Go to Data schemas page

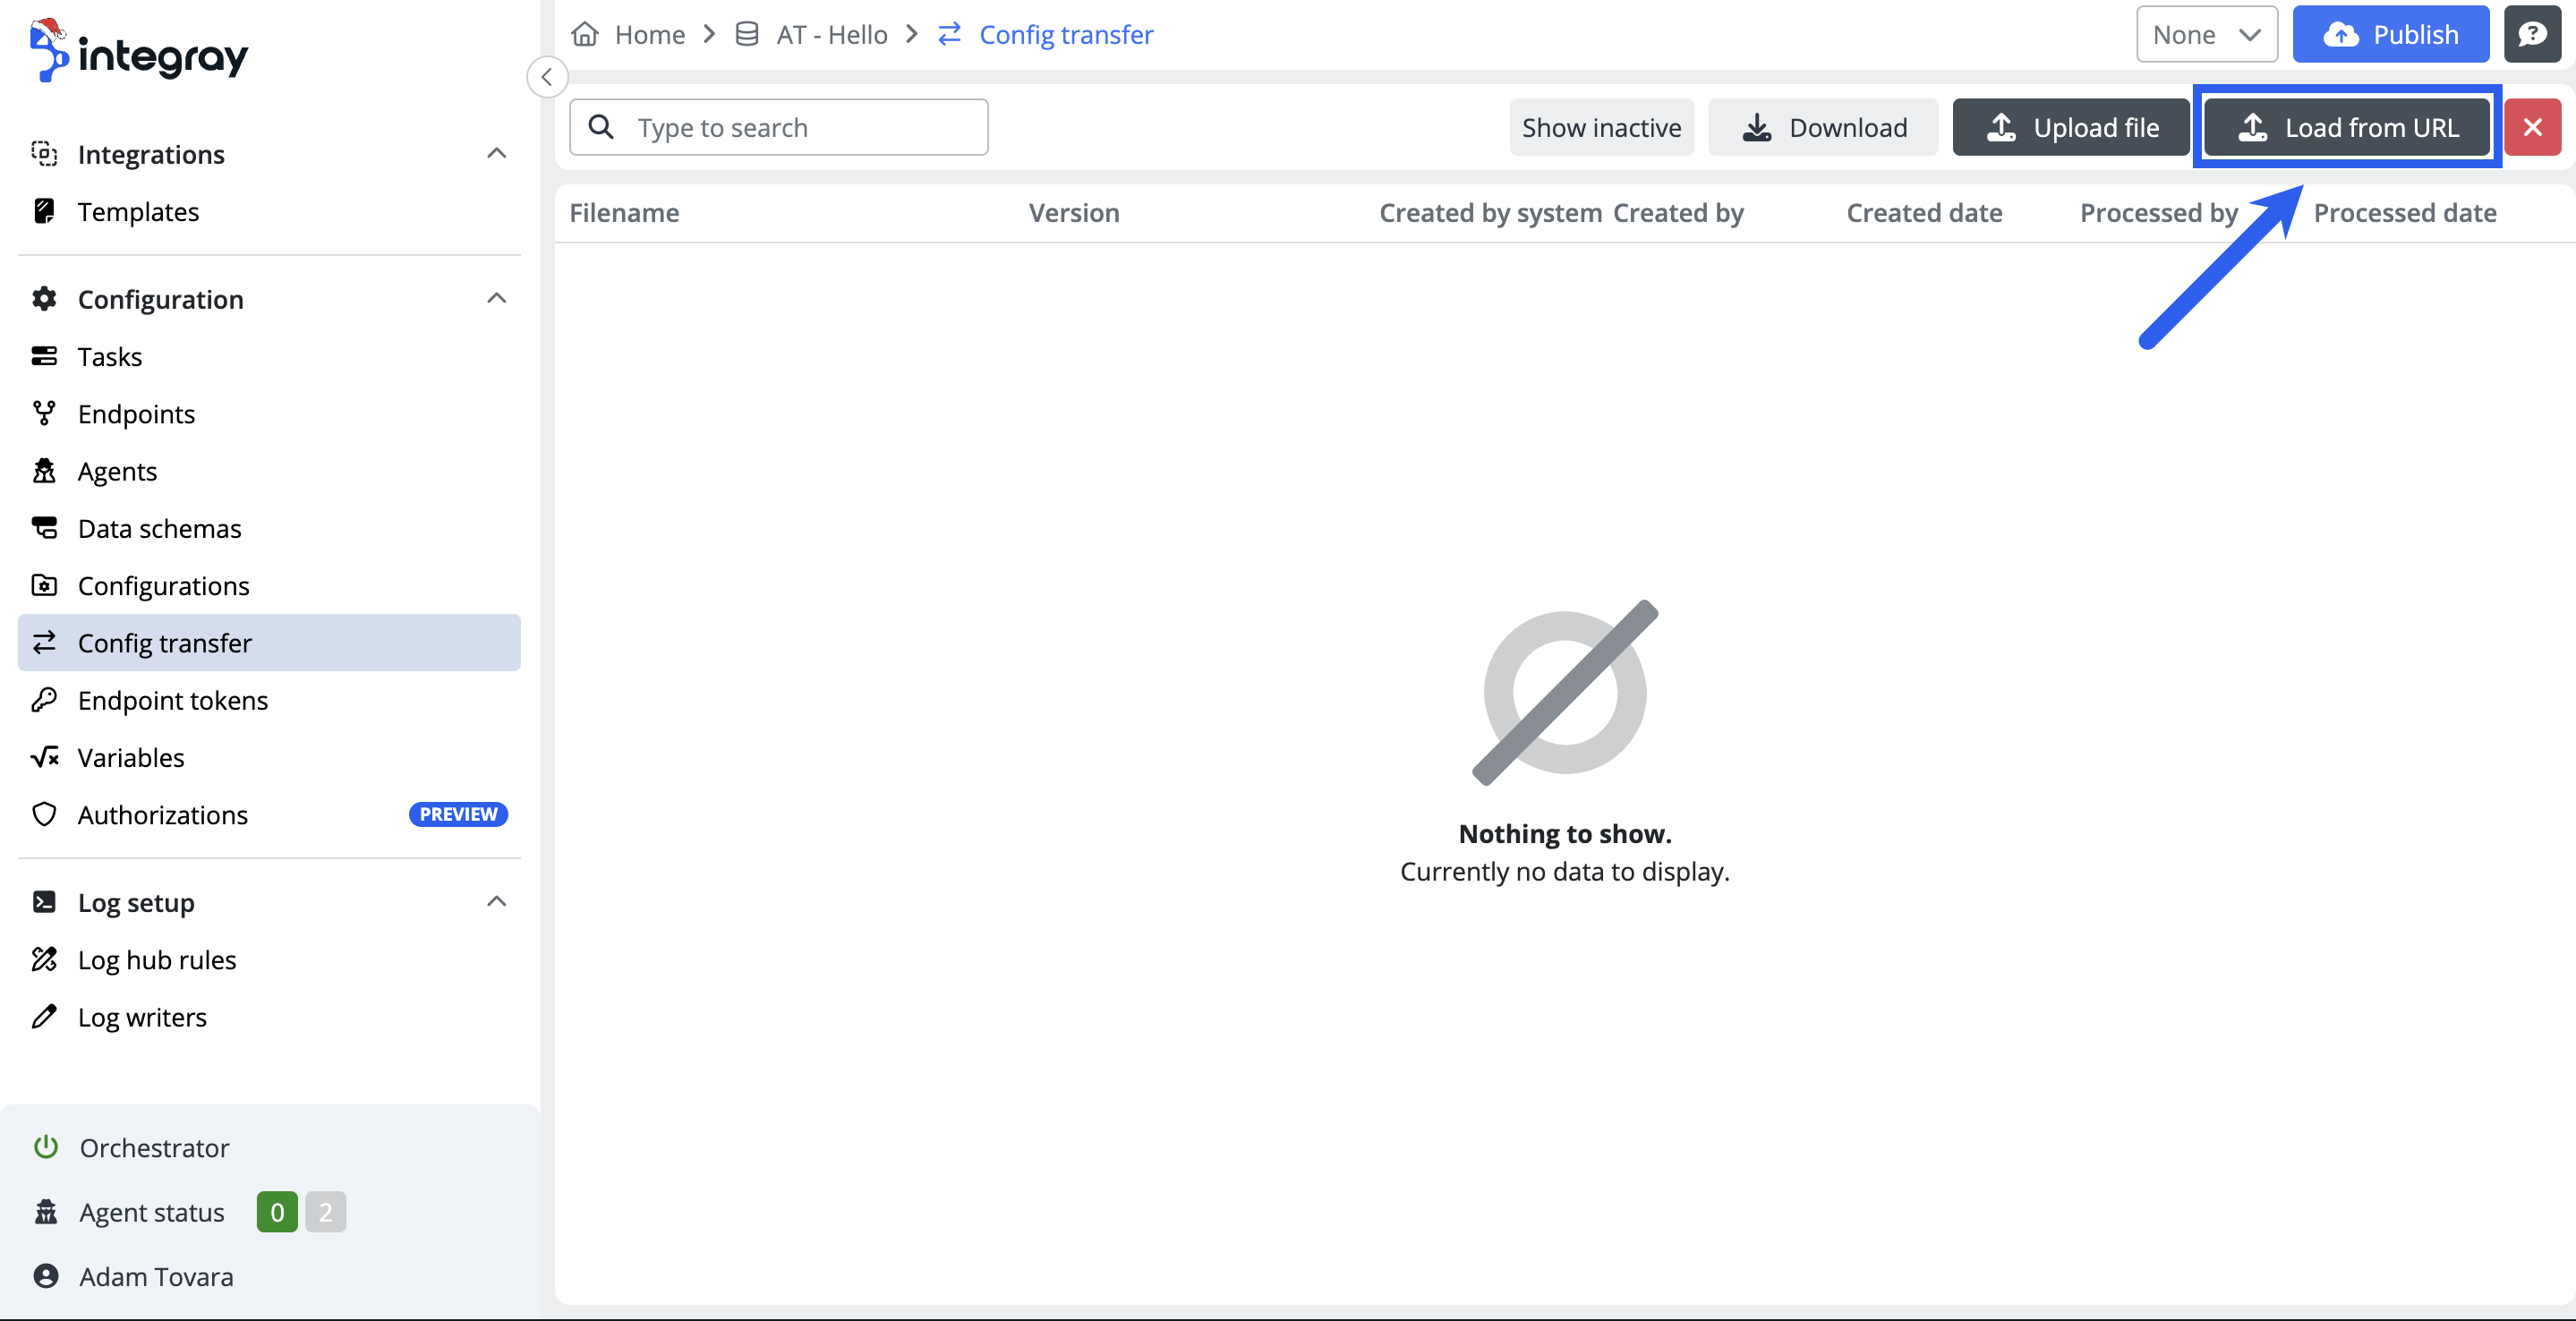pos(159,528)
